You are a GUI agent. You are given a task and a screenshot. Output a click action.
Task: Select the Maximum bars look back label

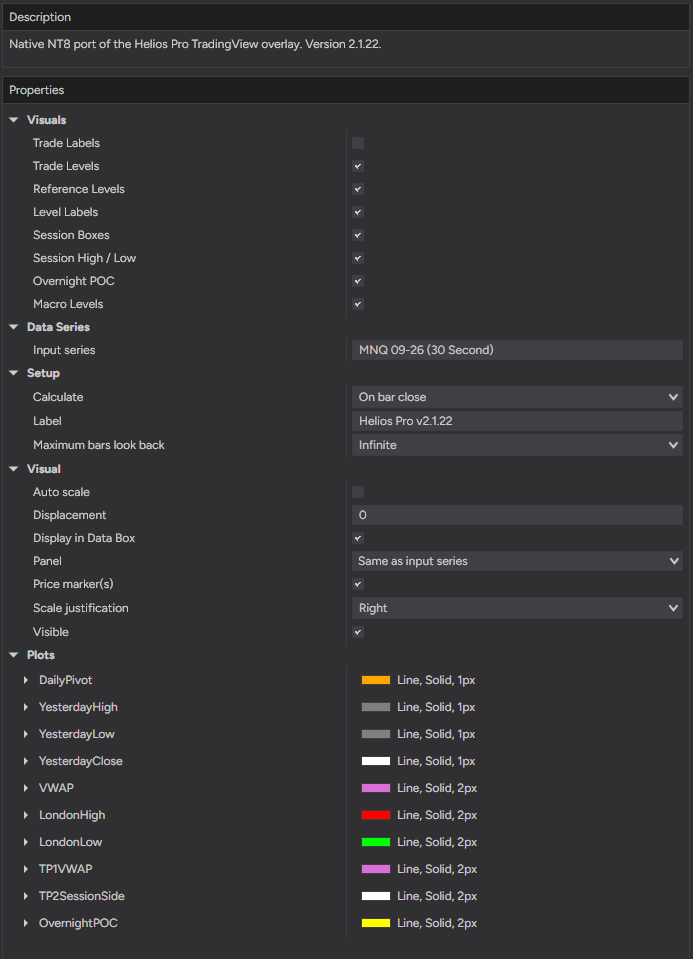[98, 445]
